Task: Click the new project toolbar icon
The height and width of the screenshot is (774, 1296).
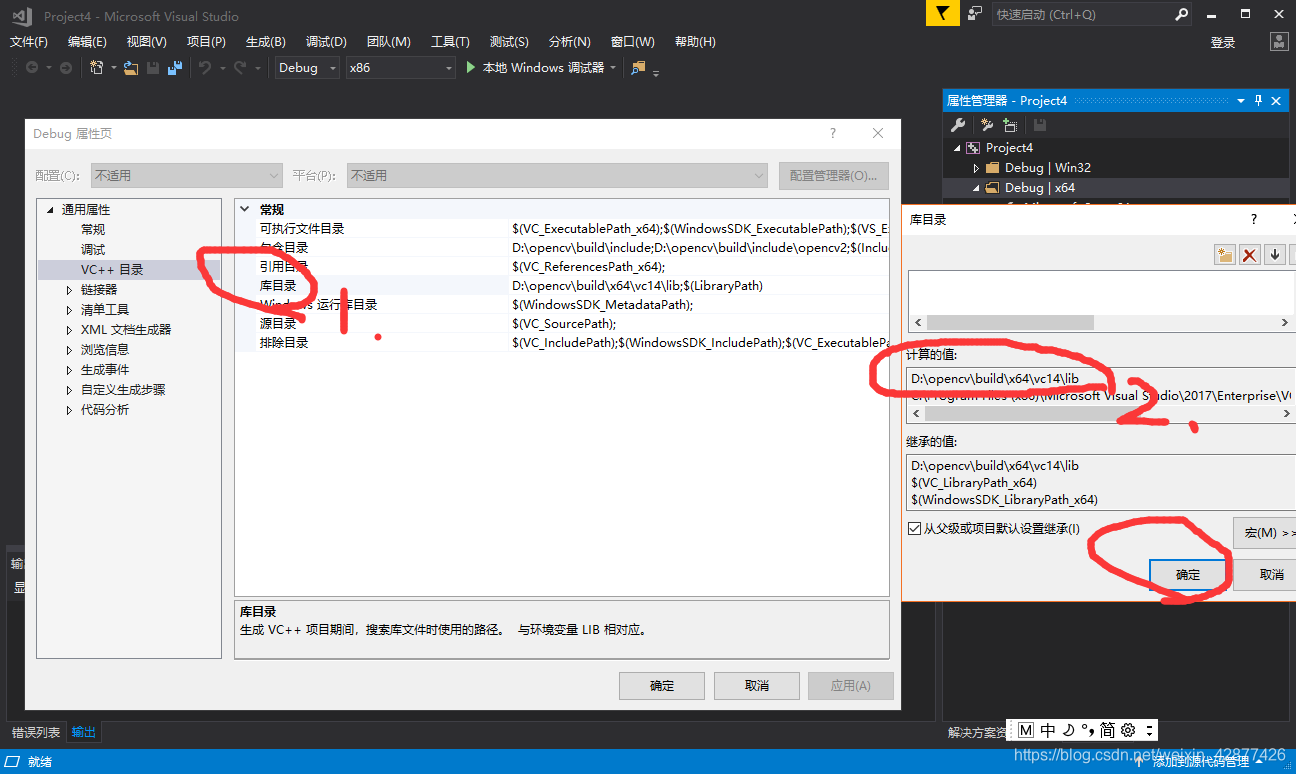Action: (97, 68)
